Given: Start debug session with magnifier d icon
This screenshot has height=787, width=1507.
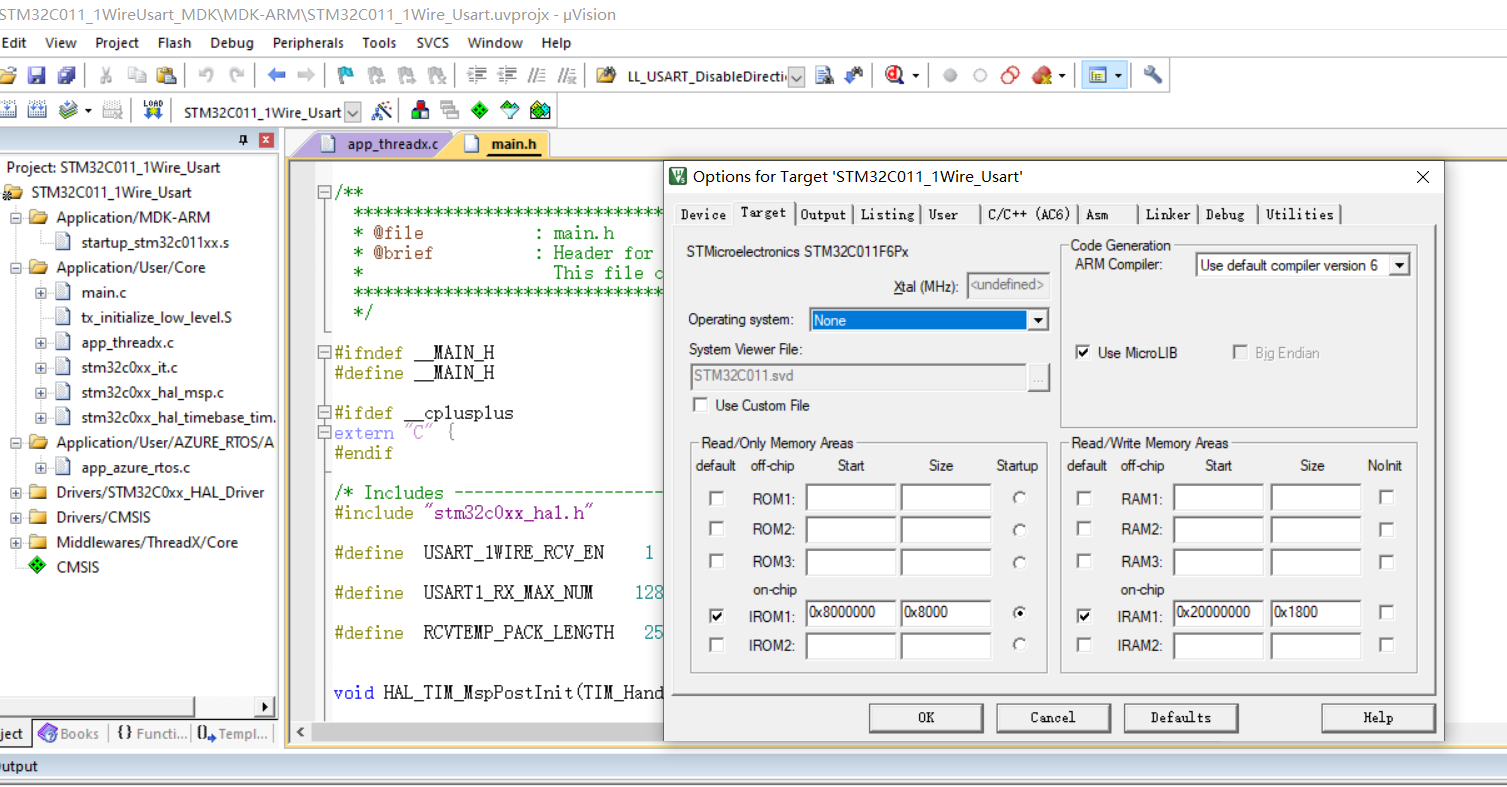Looking at the screenshot, I should tap(895, 75).
